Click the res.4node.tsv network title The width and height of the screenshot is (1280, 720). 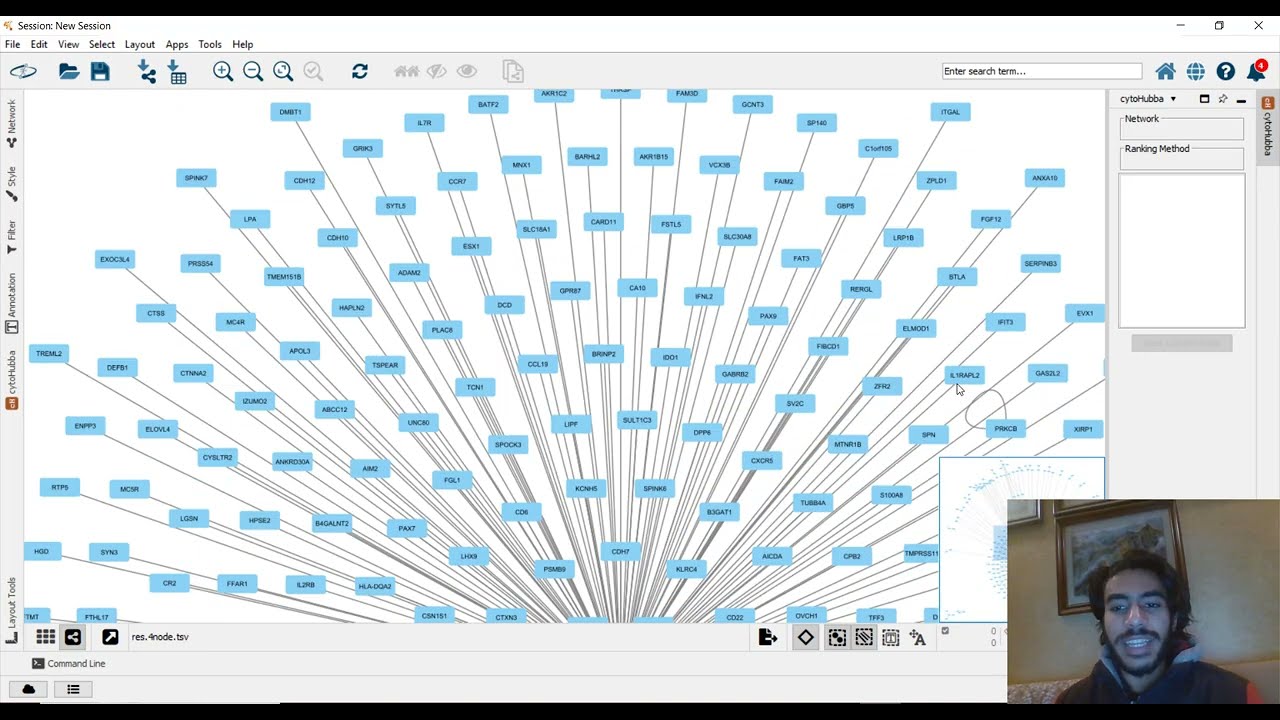click(x=160, y=637)
